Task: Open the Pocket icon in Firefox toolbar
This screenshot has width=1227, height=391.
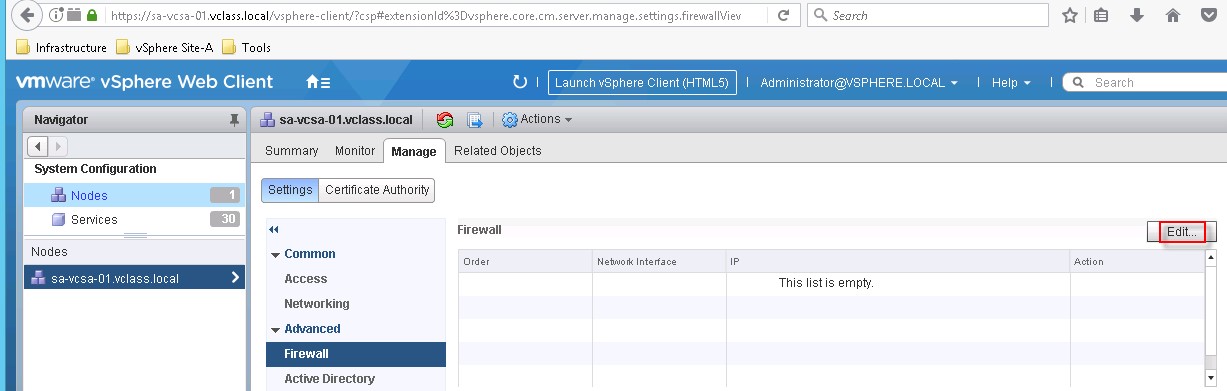Action: [1208, 16]
